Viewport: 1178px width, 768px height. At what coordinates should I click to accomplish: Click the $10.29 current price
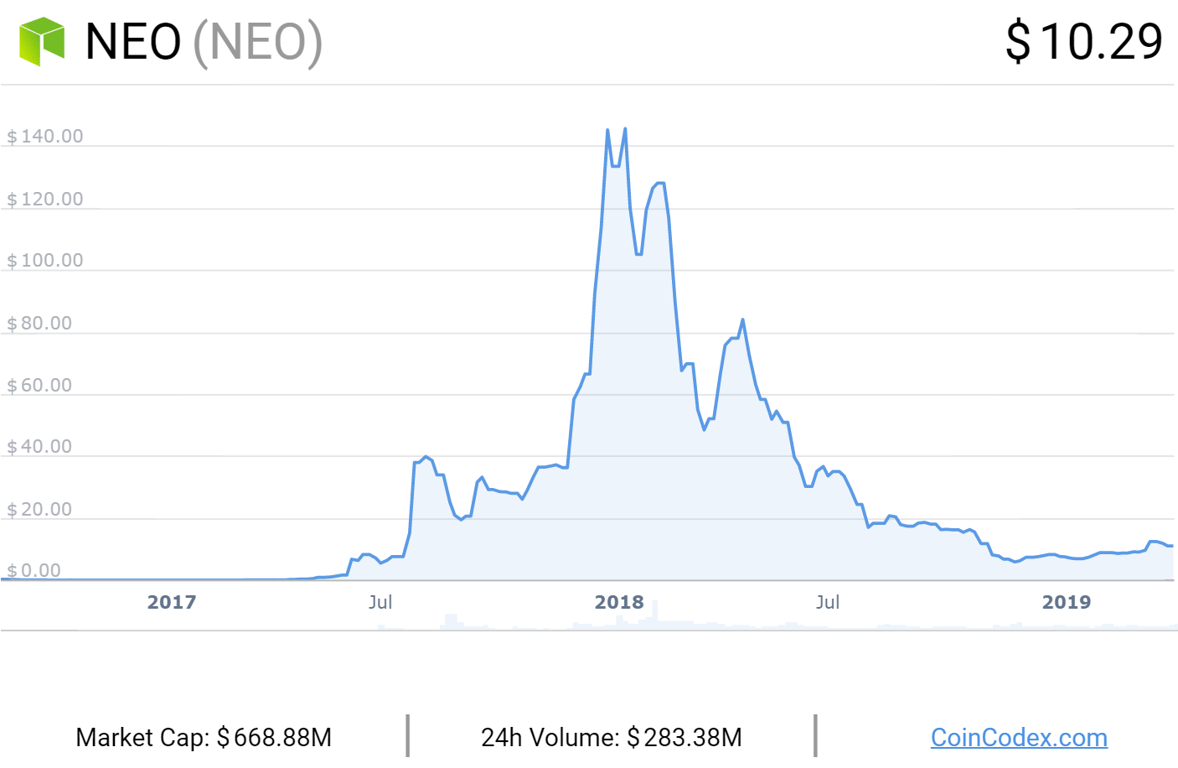(x=1084, y=41)
